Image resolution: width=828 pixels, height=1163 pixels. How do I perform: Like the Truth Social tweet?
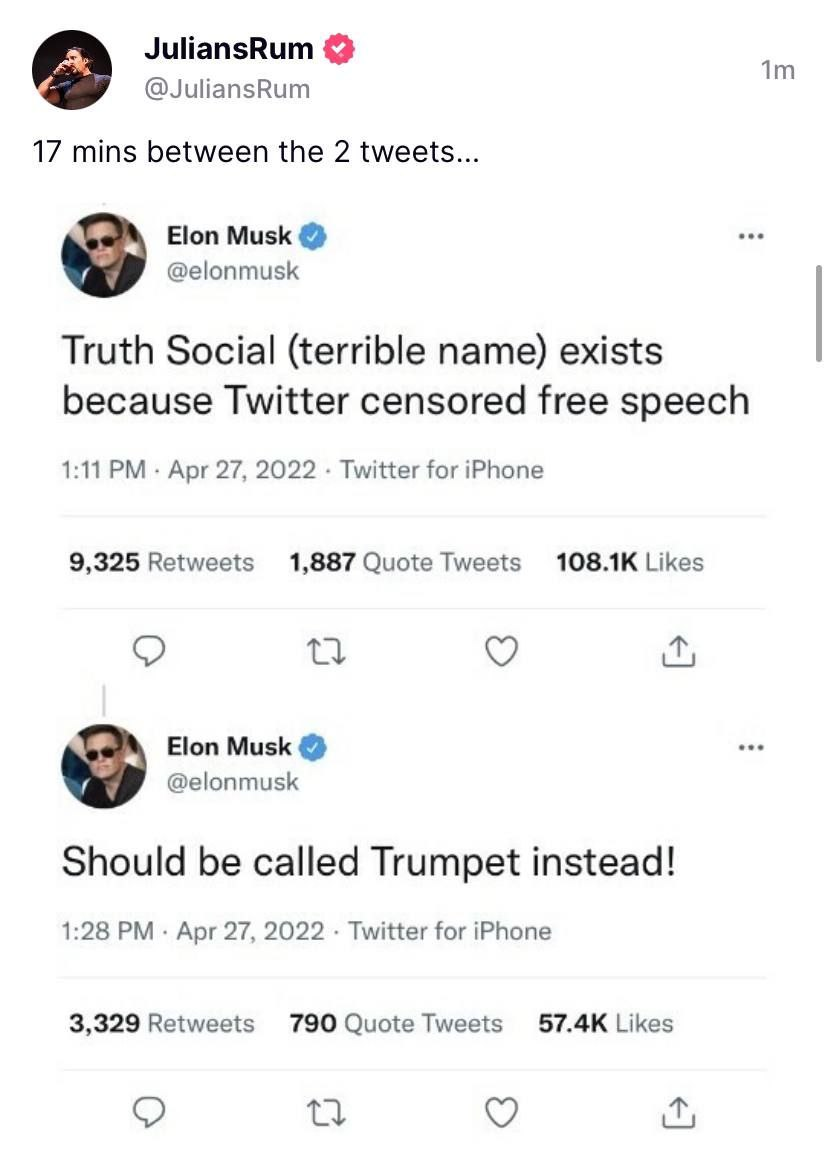501,652
